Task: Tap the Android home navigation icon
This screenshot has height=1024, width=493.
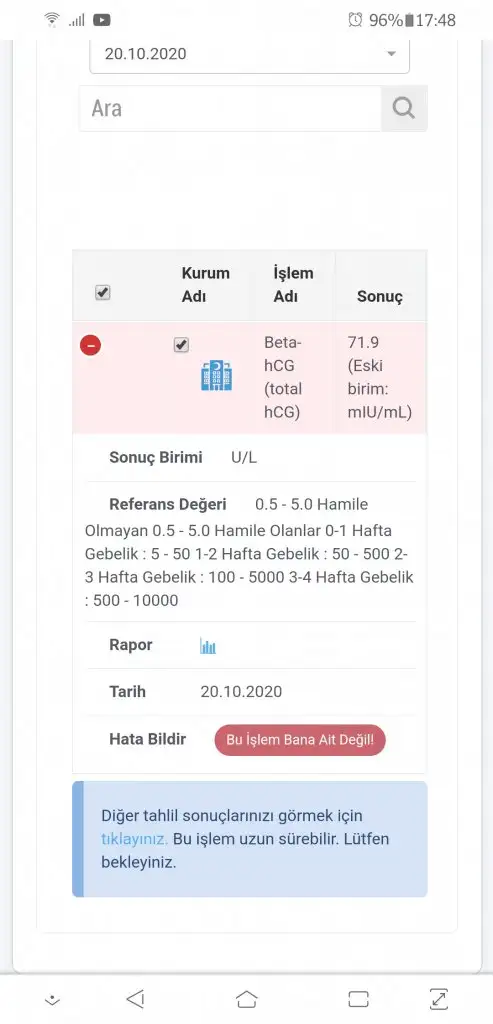Action: click(x=246, y=999)
